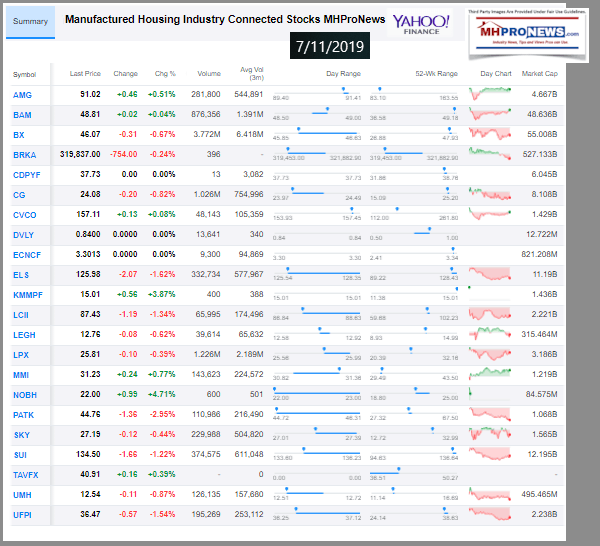Sort by the Symbol column header
Image resolution: width=600 pixels, height=546 pixels.
click(24, 74)
